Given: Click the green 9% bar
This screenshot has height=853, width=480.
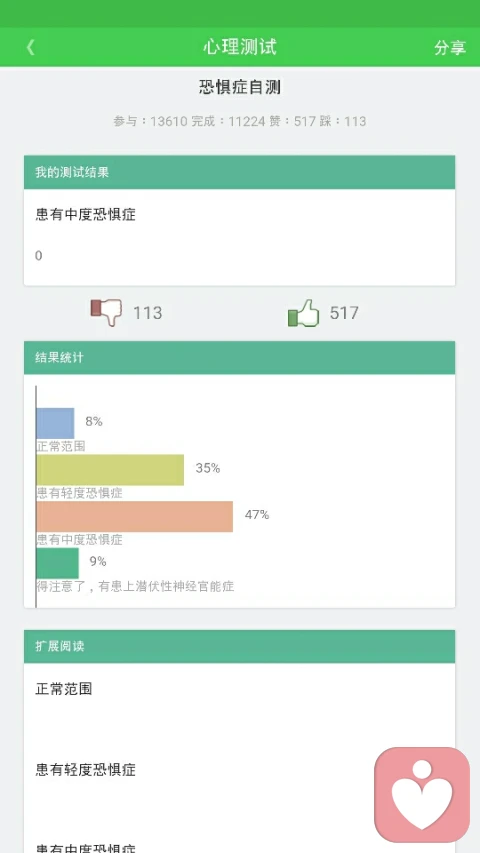Looking at the screenshot, I should [x=57, y=563].
